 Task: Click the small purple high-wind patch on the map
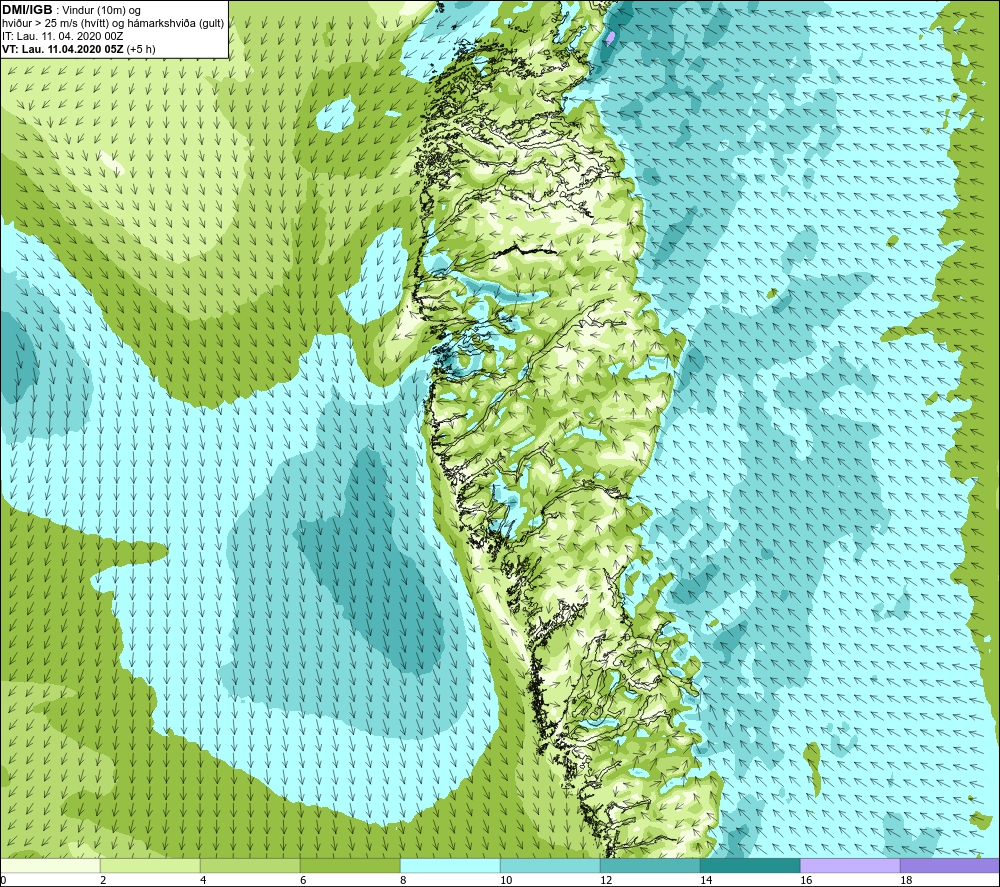[x=610, y=38]
